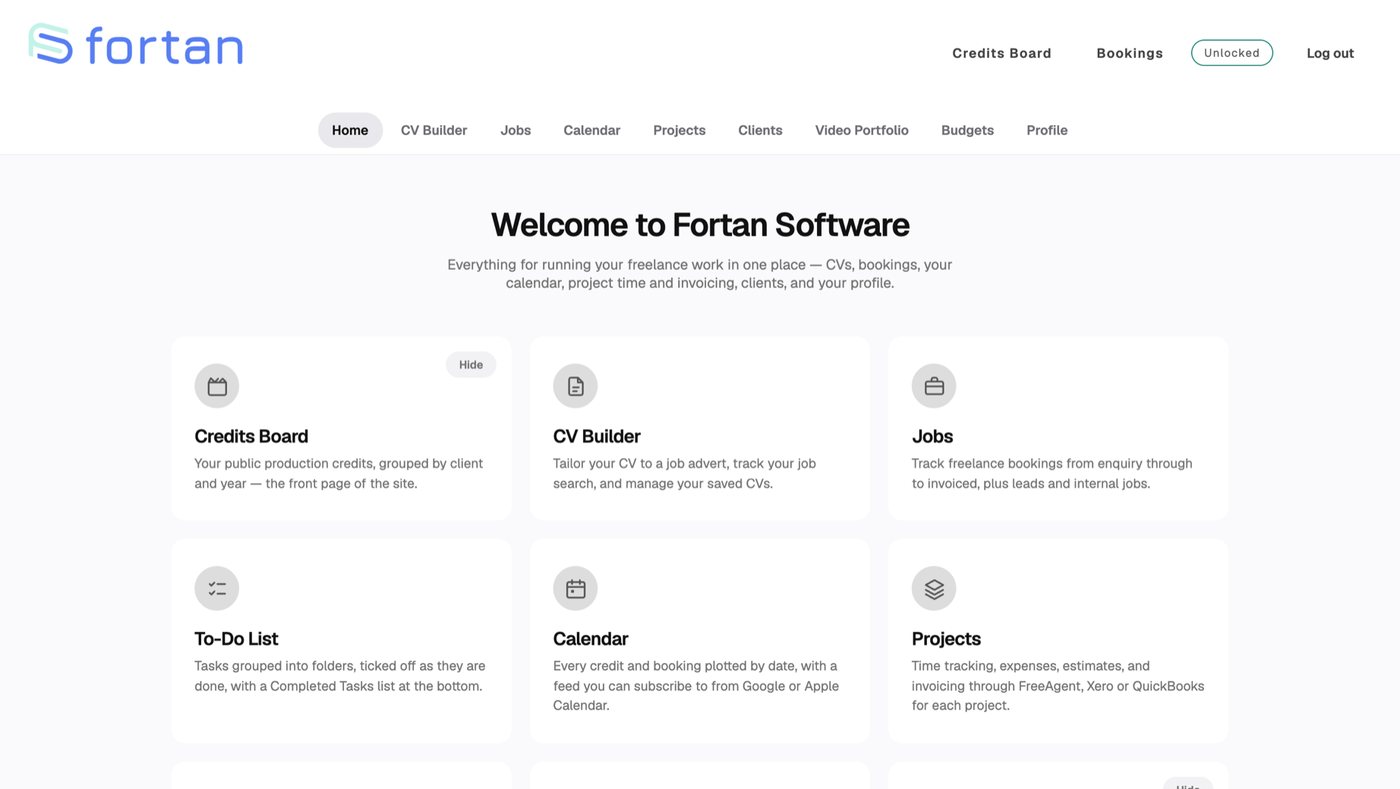1400x789 pixels.
Task: Open the Projects tab
Action: tap(680, 130)
